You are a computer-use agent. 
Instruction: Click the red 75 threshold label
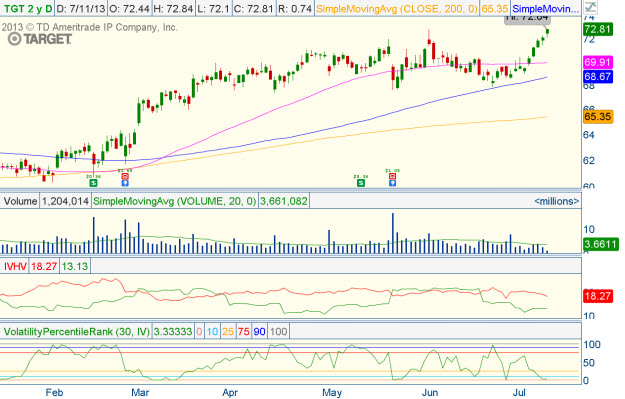pos(244,331)
